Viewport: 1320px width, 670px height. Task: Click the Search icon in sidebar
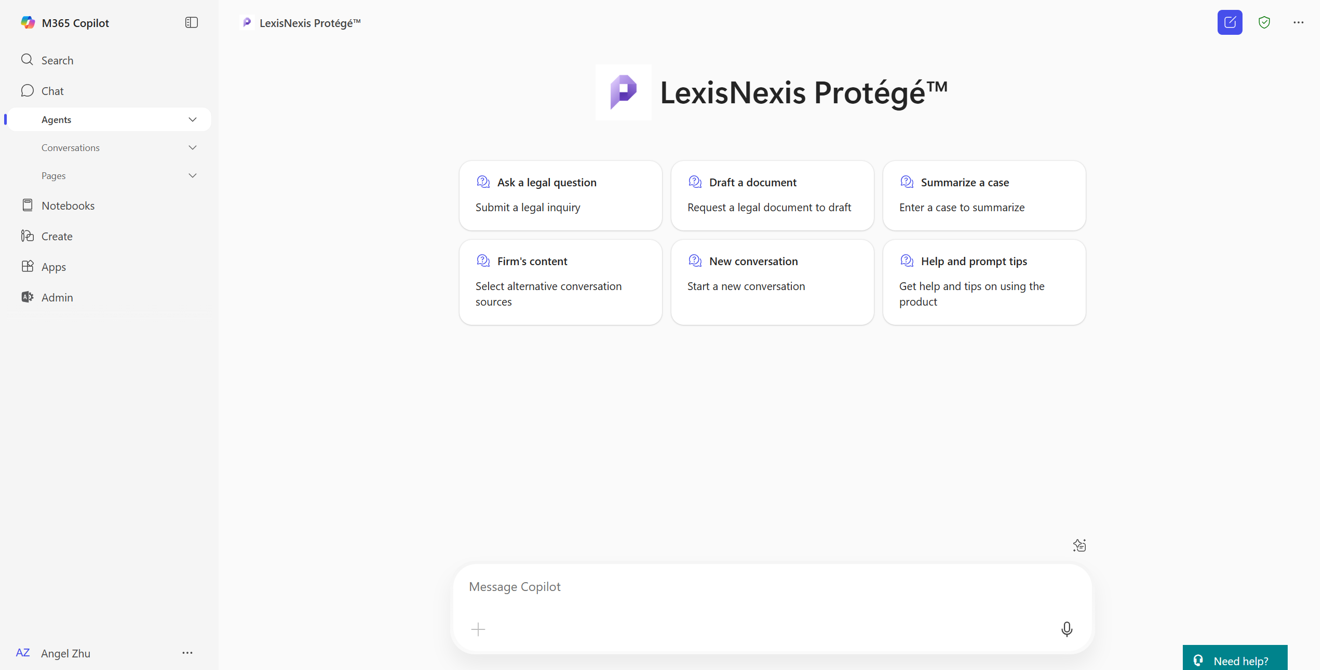[x=27, y=60]
